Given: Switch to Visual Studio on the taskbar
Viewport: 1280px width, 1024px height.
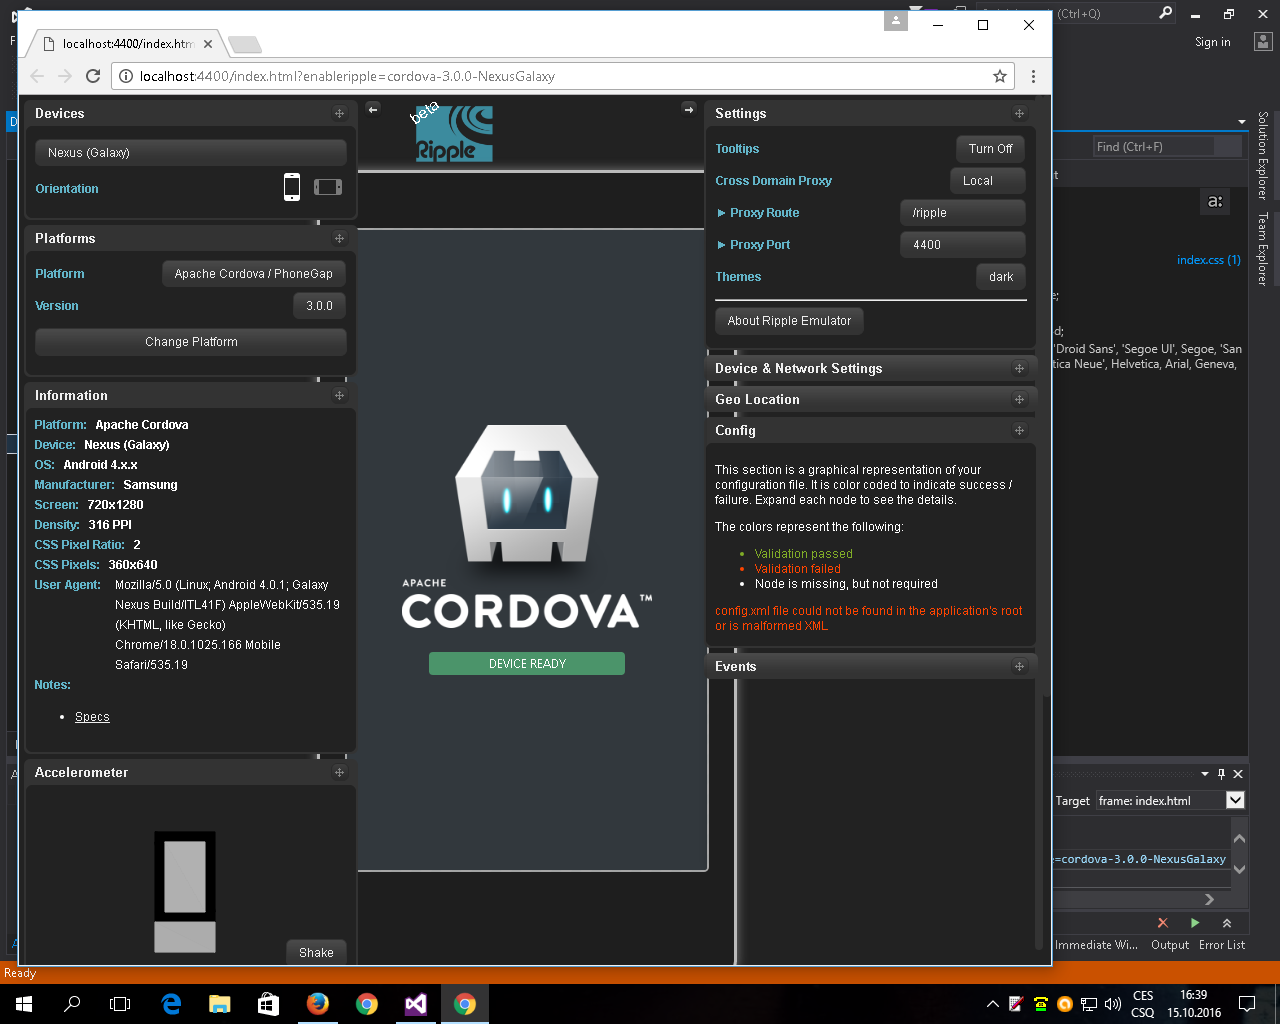Looking at the screenshot, I should pos(416,1004).
